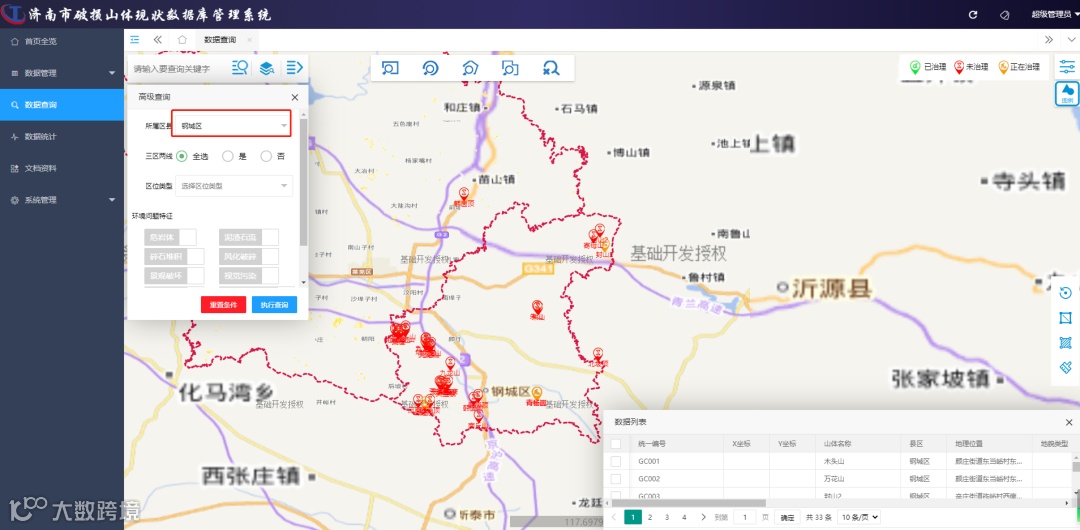
Task: Toggle the 泥渣石流 switch
Action: click(249, 237)
